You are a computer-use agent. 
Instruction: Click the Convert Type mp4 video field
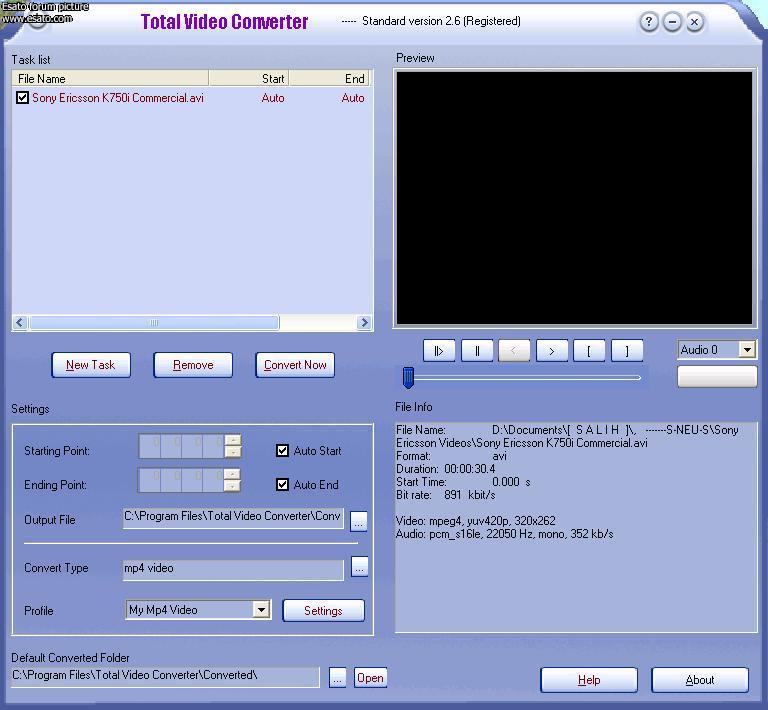tap(233, 569)
